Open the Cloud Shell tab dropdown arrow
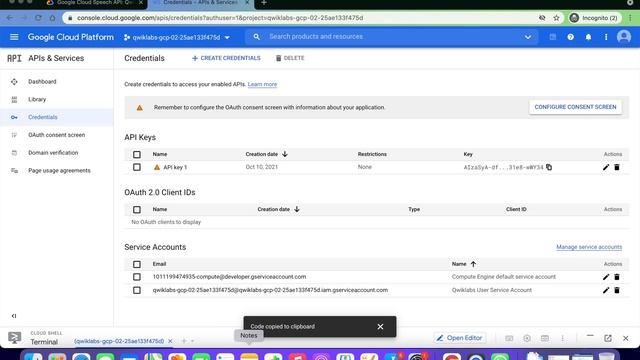Viewport: 640px width, 360px height. pyautogui.click(x=192, y=341)
